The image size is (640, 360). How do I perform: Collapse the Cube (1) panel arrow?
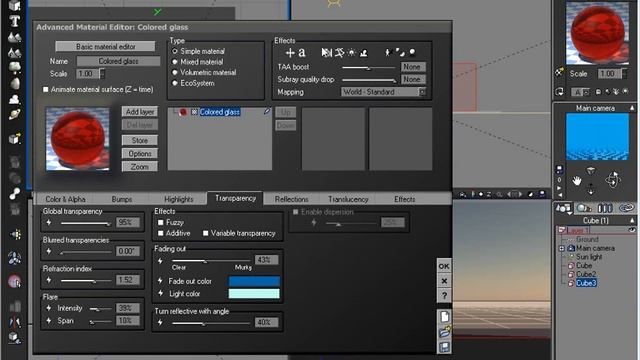point(632,220)
